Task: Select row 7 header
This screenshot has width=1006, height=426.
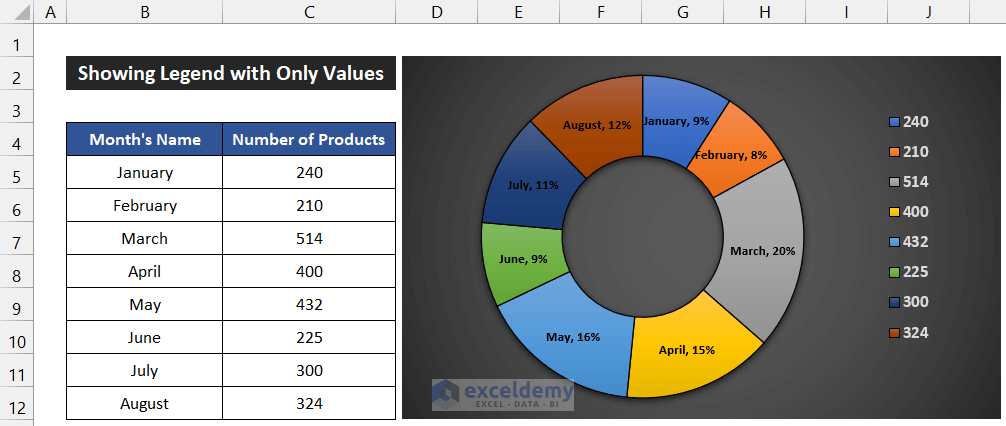Action: pos(17,240)
